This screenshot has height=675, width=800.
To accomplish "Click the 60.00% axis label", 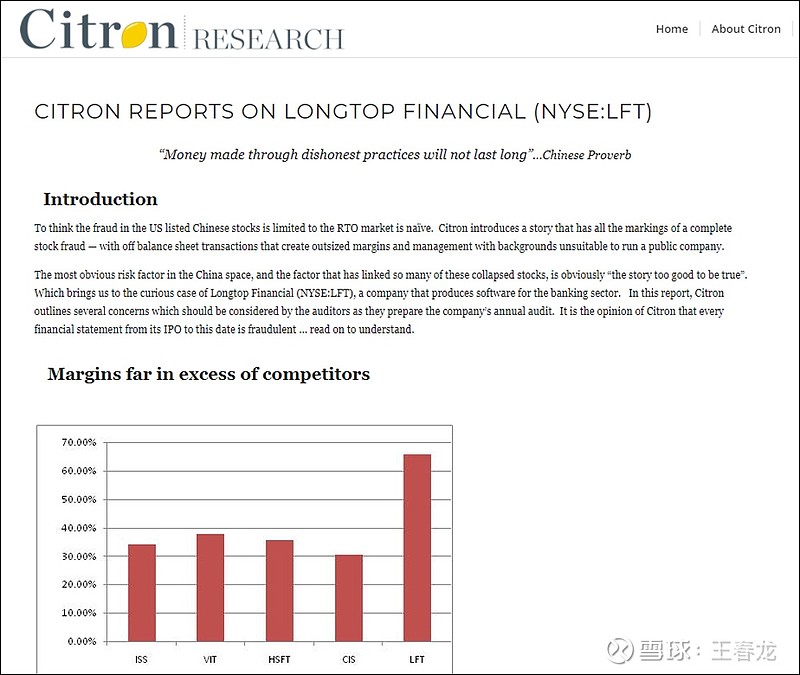I will click(79, 471).
